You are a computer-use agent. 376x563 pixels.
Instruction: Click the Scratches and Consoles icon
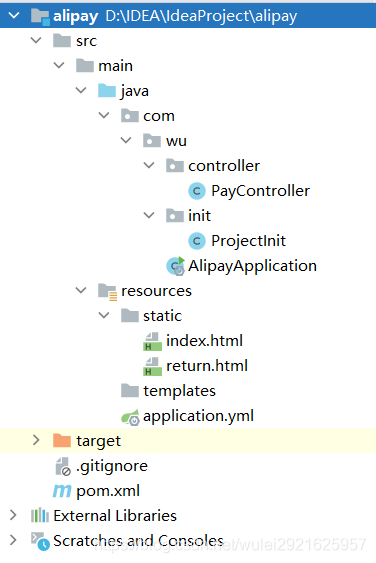coord(40,541)
